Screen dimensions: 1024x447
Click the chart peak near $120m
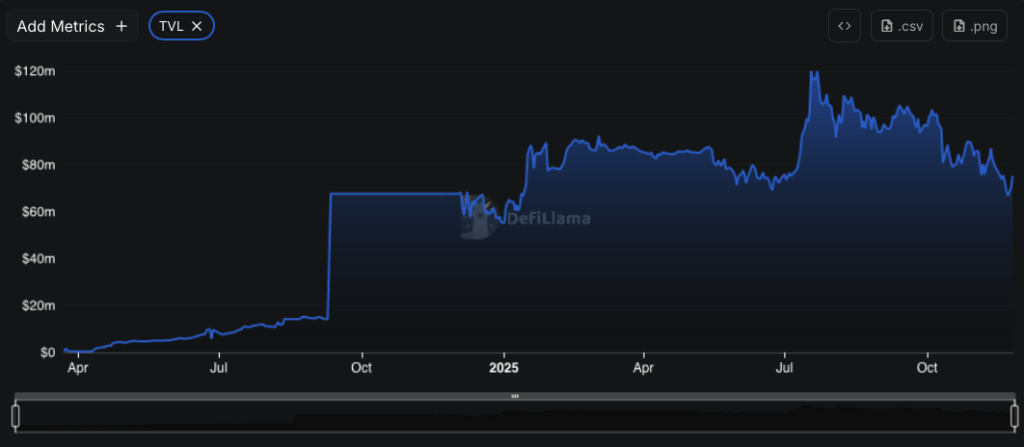coord(814,73)
